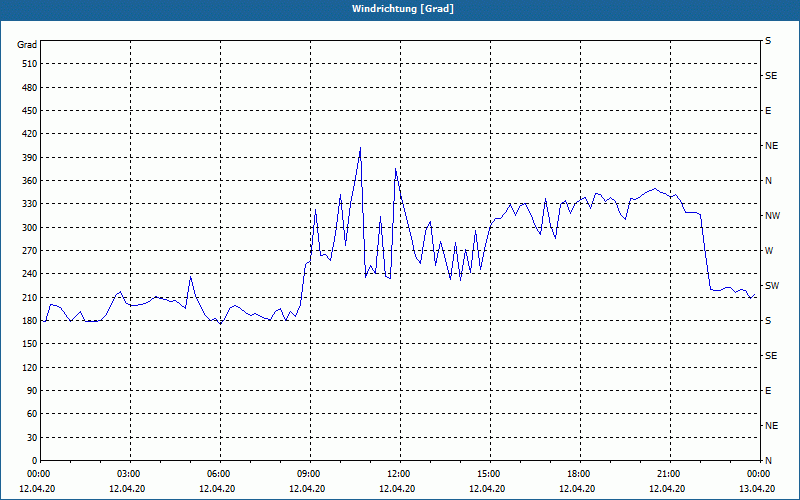Click the 21:00 time label
This screenshot has height=500, width=800.
click(x=667, y=474)
